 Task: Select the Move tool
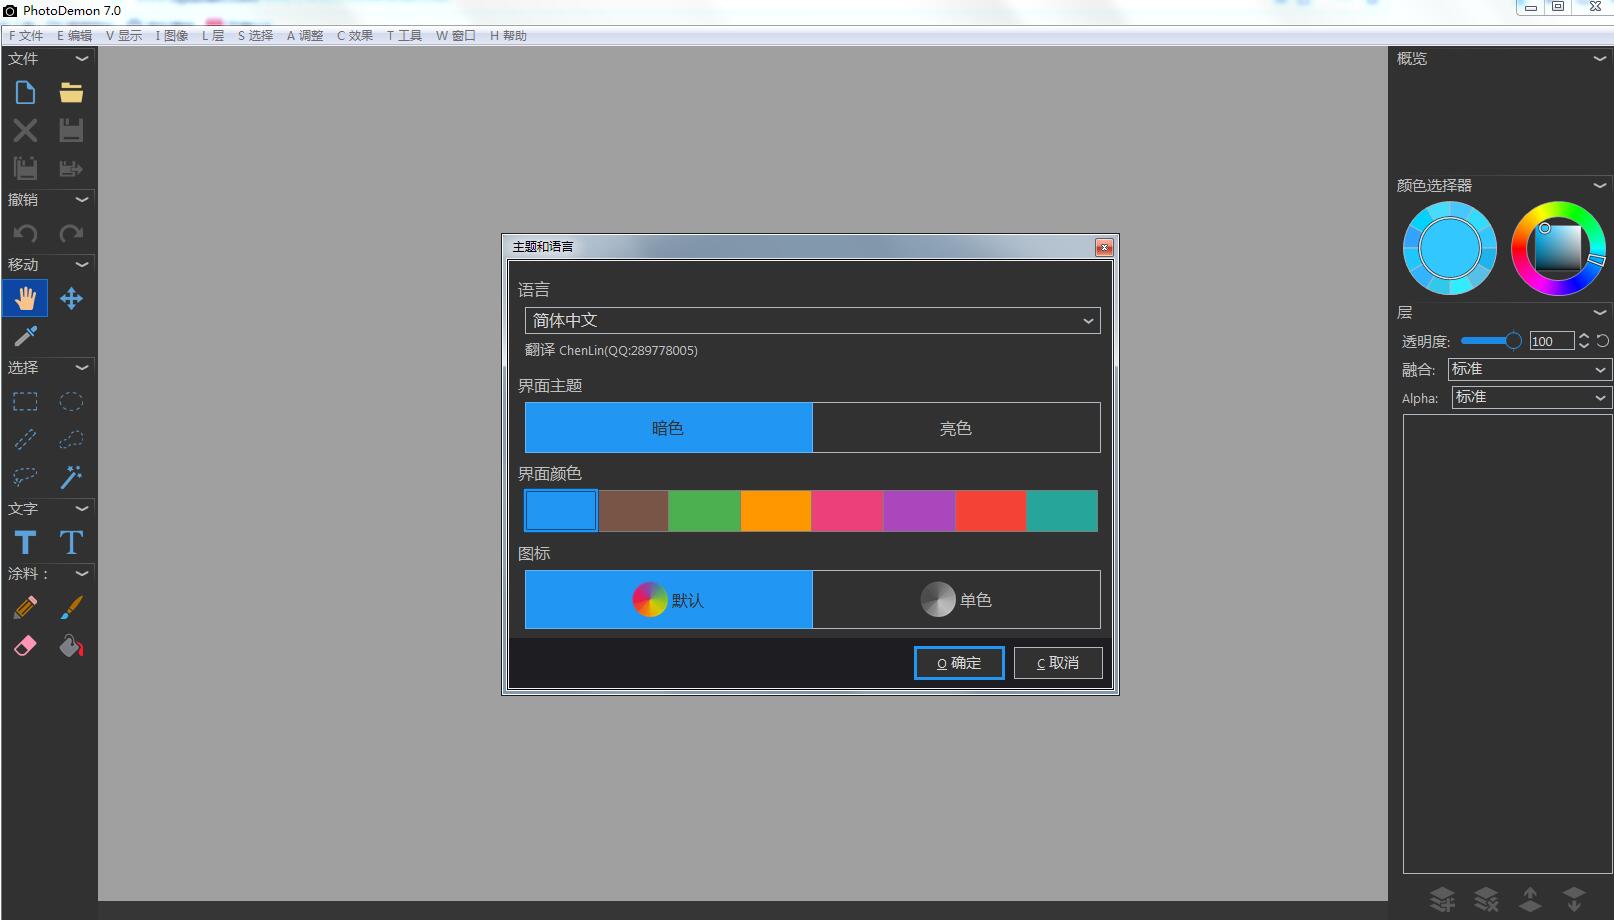coord(71,297)
